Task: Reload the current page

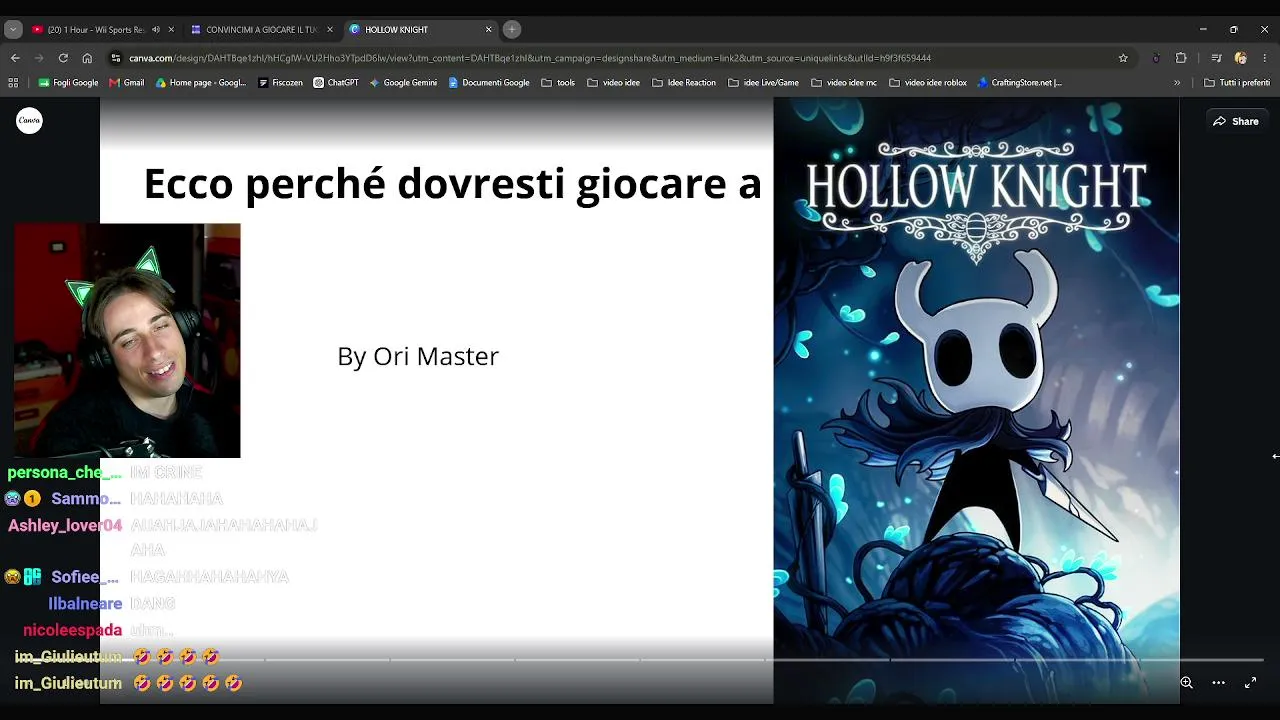Action: click(63, 58)
